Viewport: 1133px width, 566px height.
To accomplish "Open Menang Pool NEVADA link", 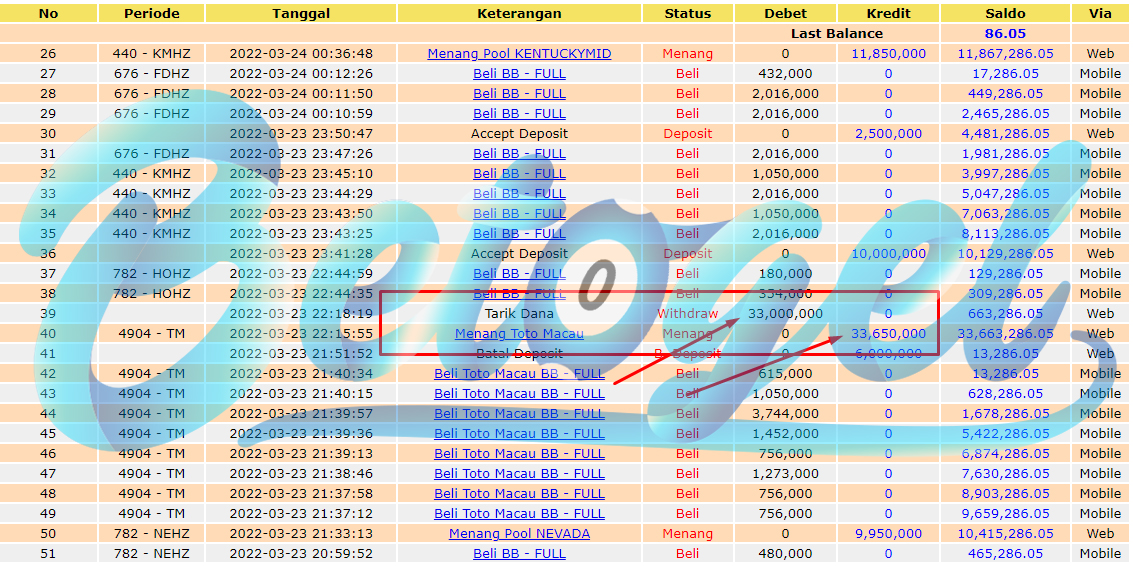I will click(x=519, y=533).
